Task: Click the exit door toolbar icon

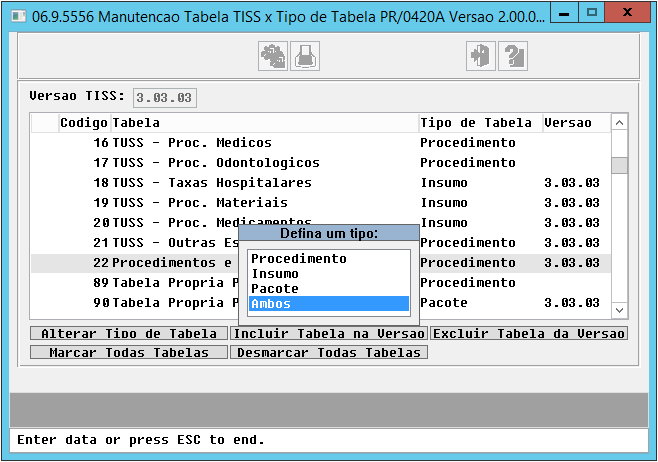Action: click(x=480, y=56)
